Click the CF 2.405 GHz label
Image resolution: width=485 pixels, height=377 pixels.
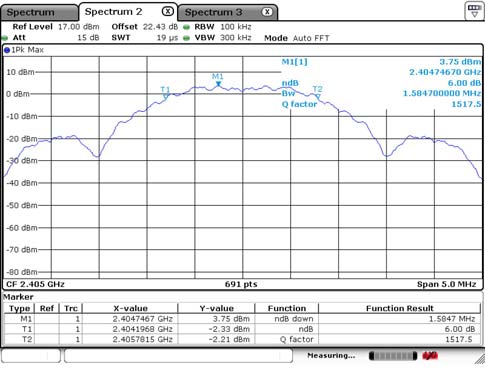pyautogui.click(x=35, y=284)
